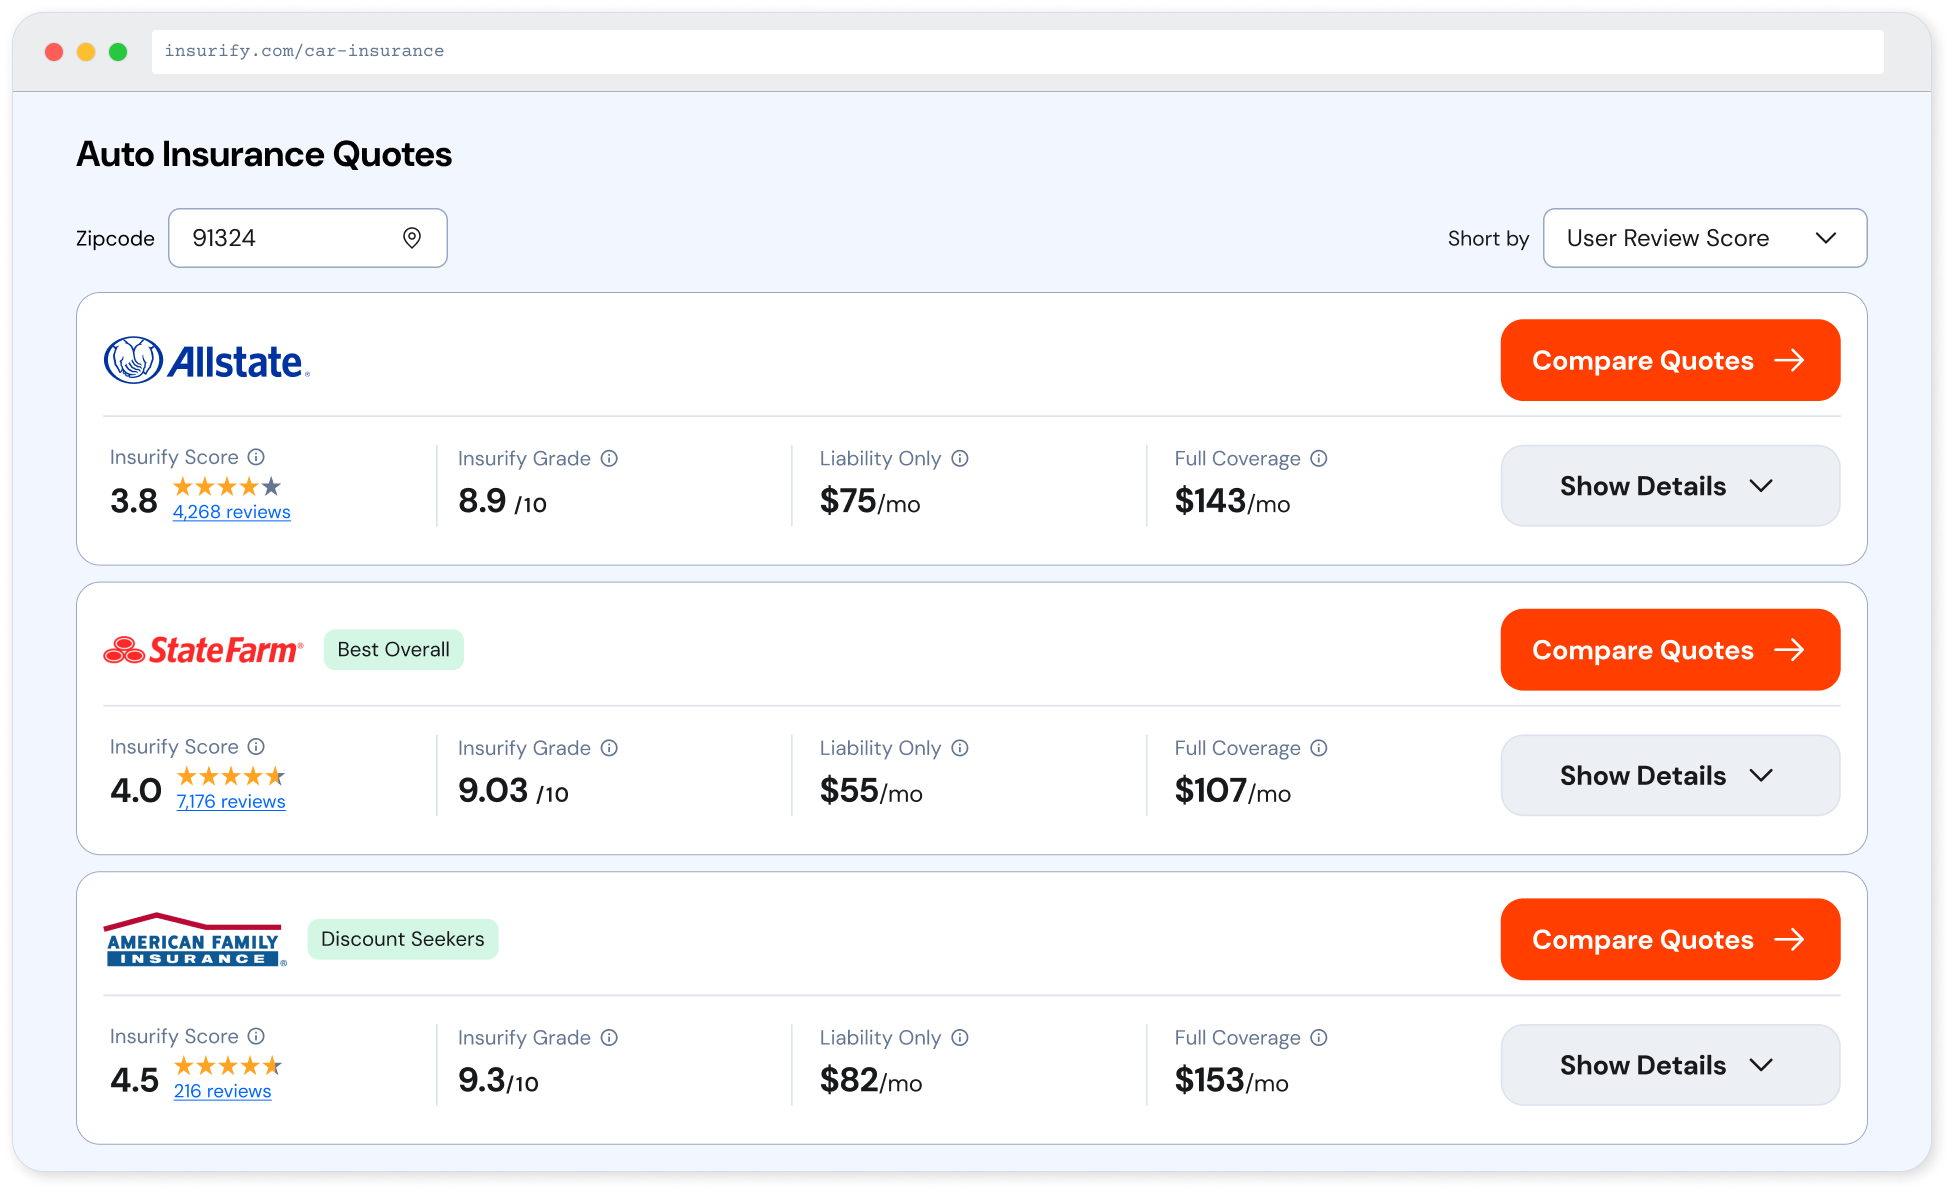Click the location pin icon in zipcode field
This screenshot has height=1192, width=1952.
[x=412, y=238]
